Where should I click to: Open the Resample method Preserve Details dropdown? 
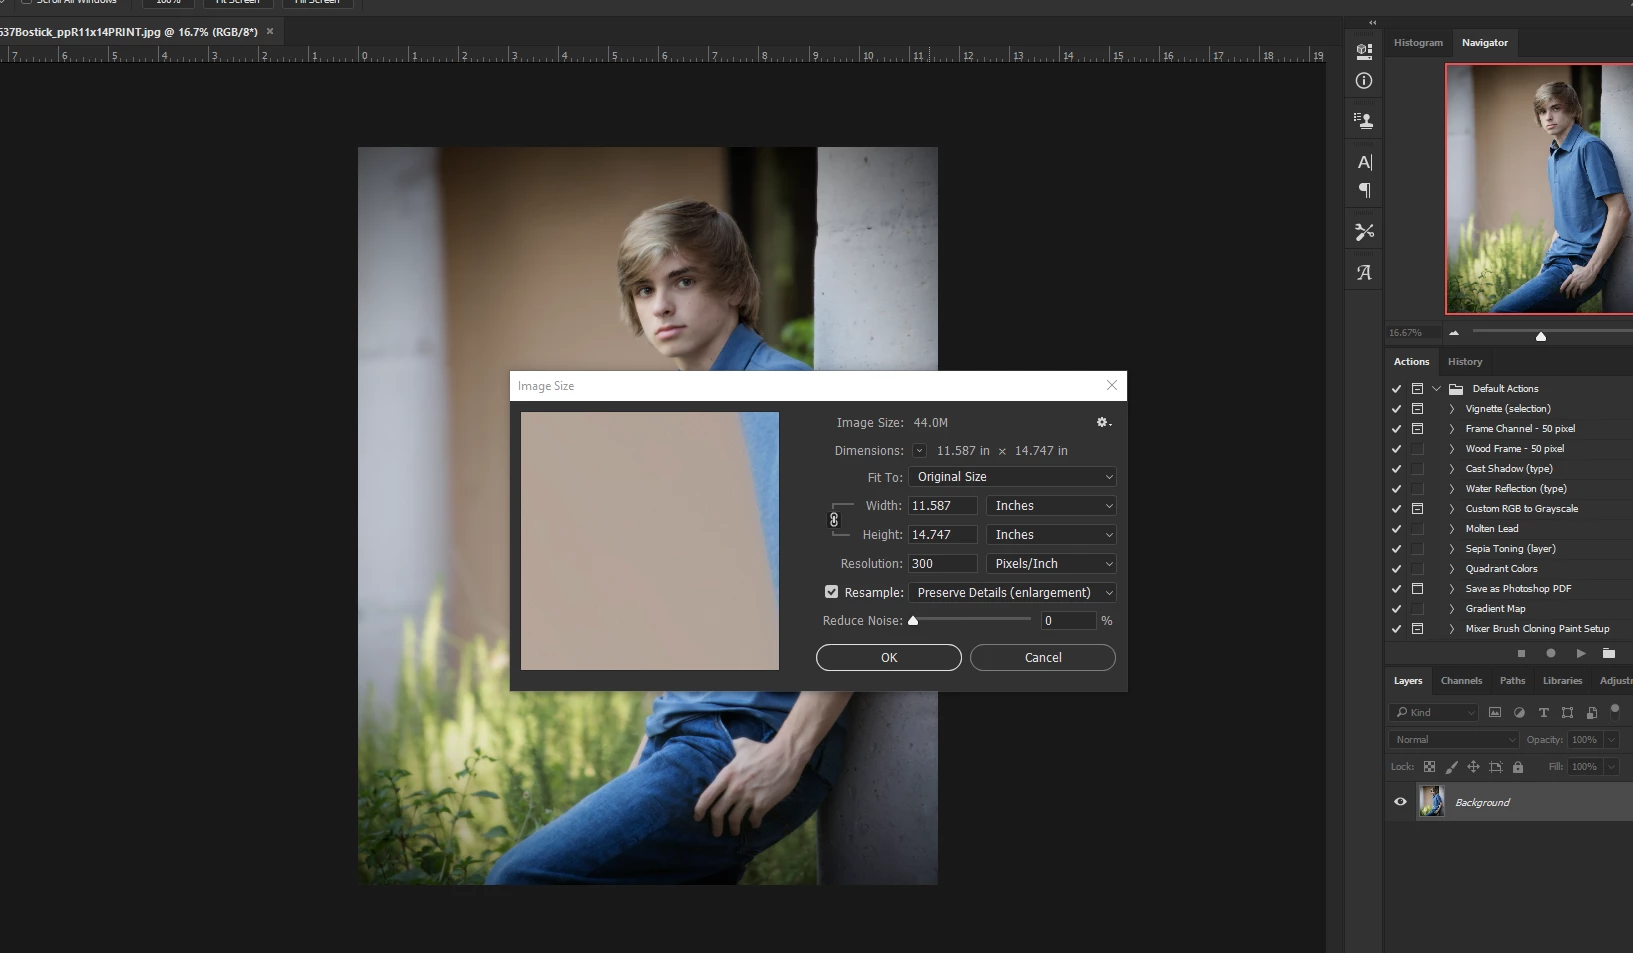1012,593
